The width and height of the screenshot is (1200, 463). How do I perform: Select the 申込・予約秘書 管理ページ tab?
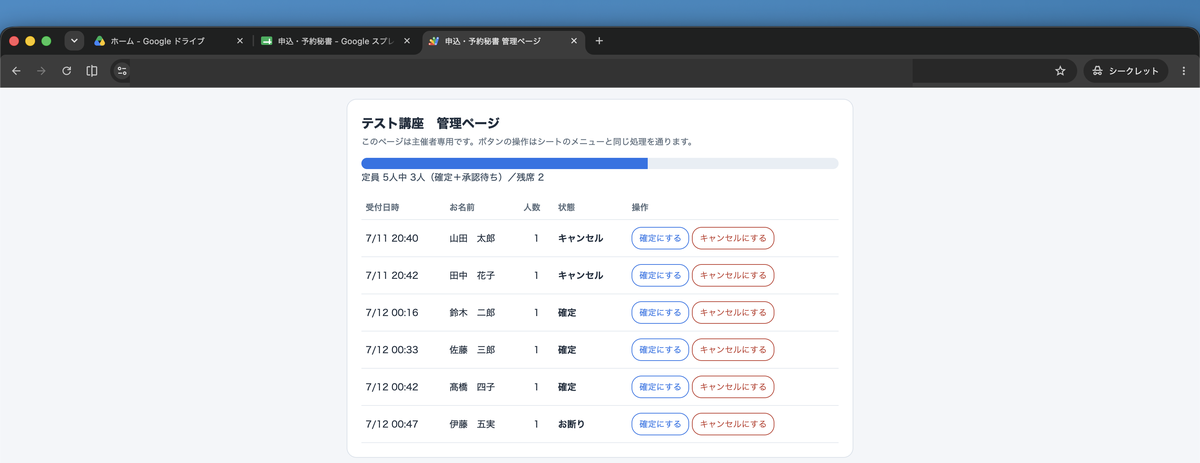(x=502, y=41)
